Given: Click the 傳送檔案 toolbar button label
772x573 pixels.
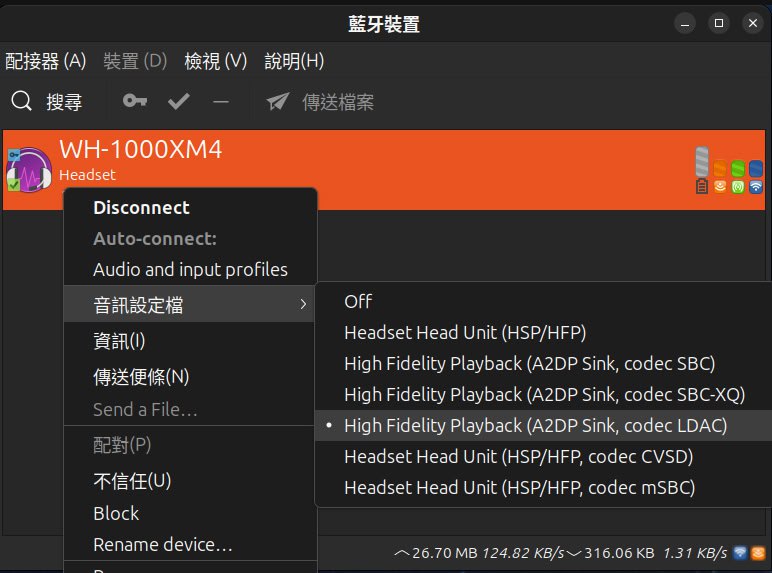Looking at the screenshot, I should pyautogui.click(x=338, y=102).
